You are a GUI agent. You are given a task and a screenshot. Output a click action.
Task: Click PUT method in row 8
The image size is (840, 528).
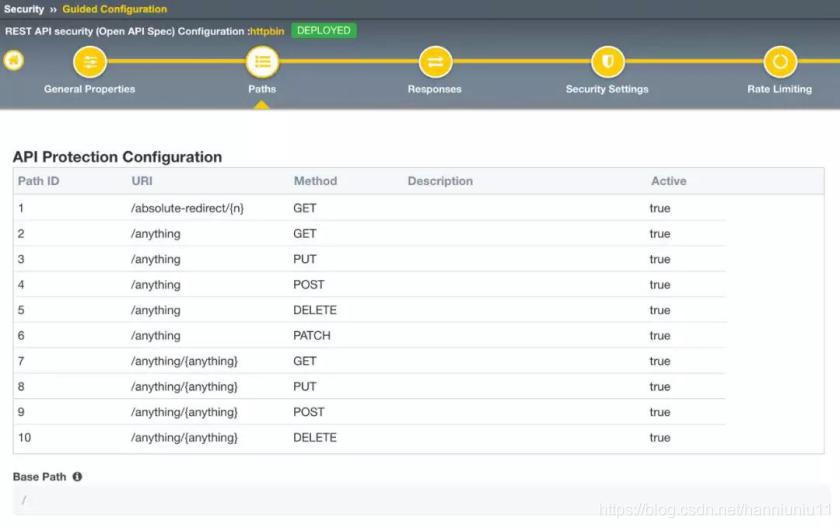(305, 387)
